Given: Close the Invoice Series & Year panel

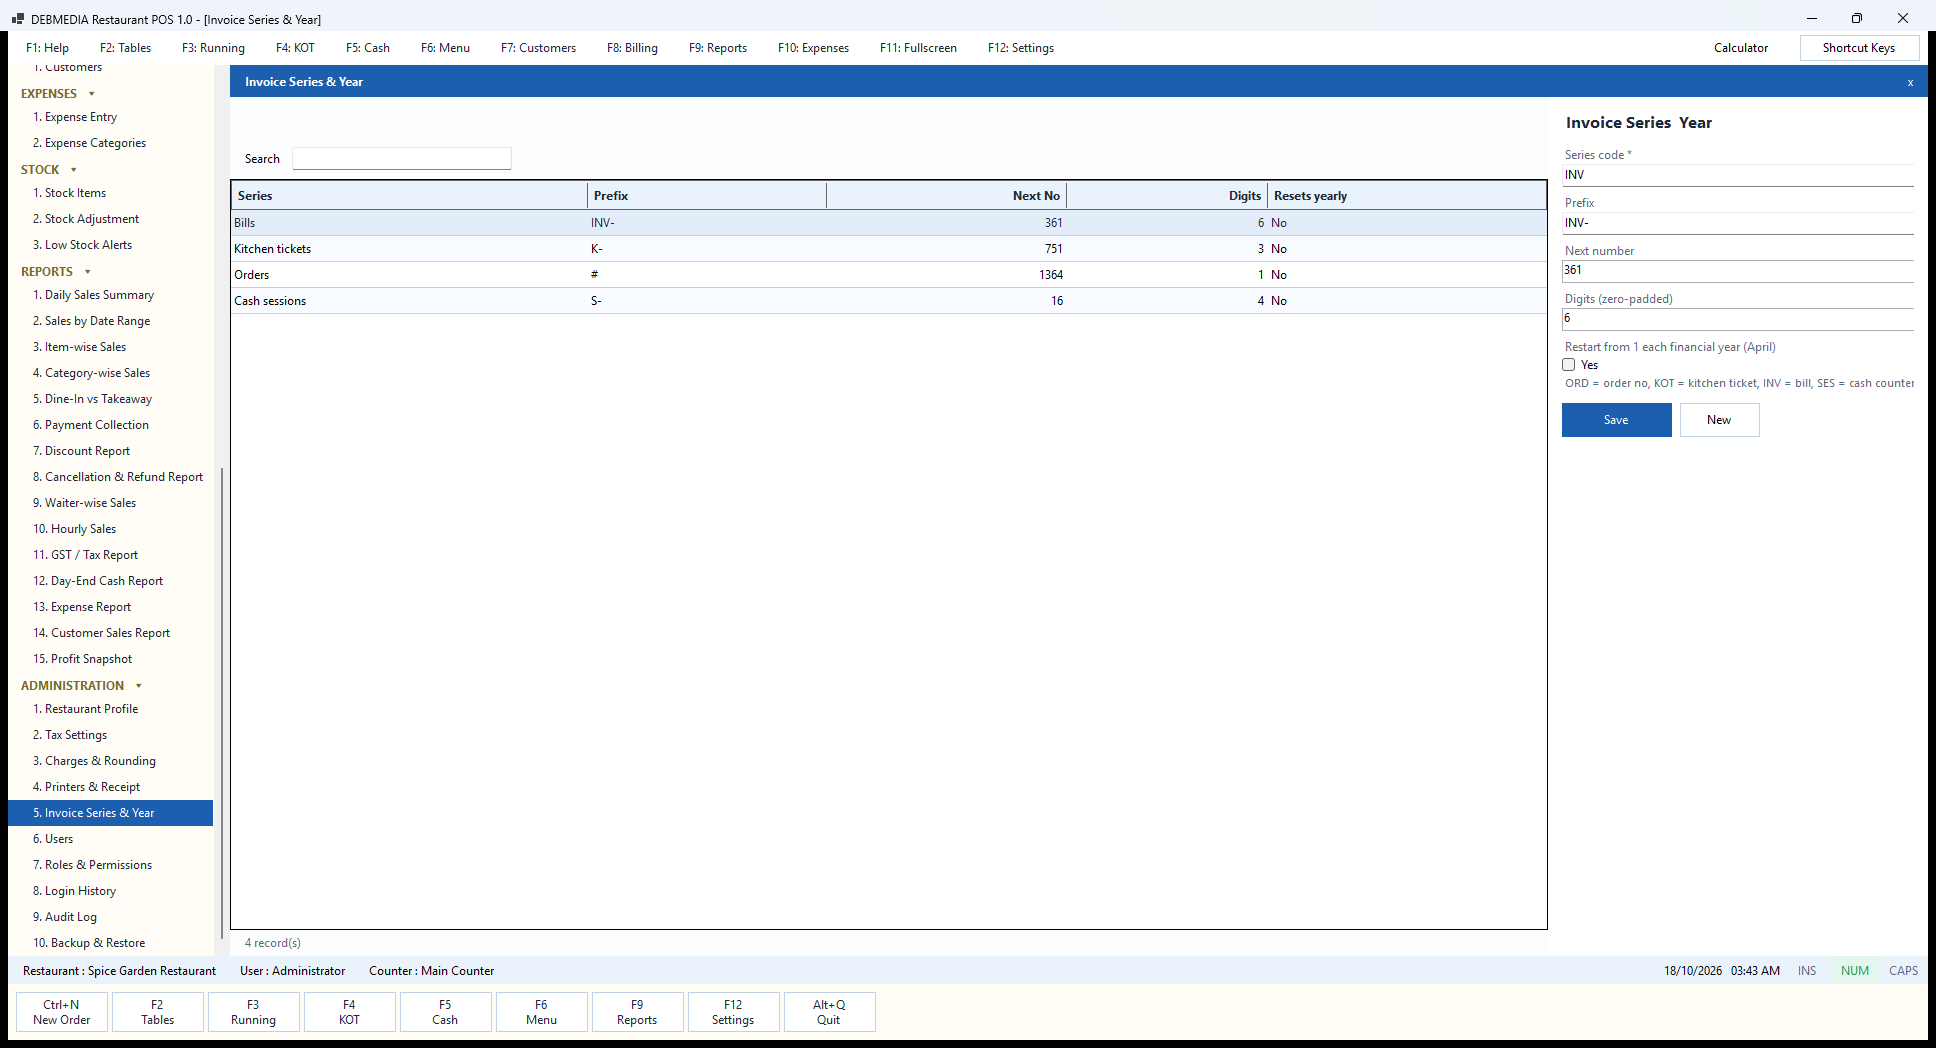Looking at the screenshot, I should point(1910,82).
